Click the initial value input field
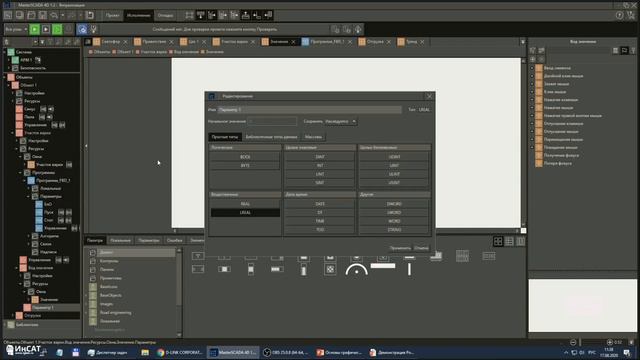This screenshot has width=640, height=360. pos(272,121)
